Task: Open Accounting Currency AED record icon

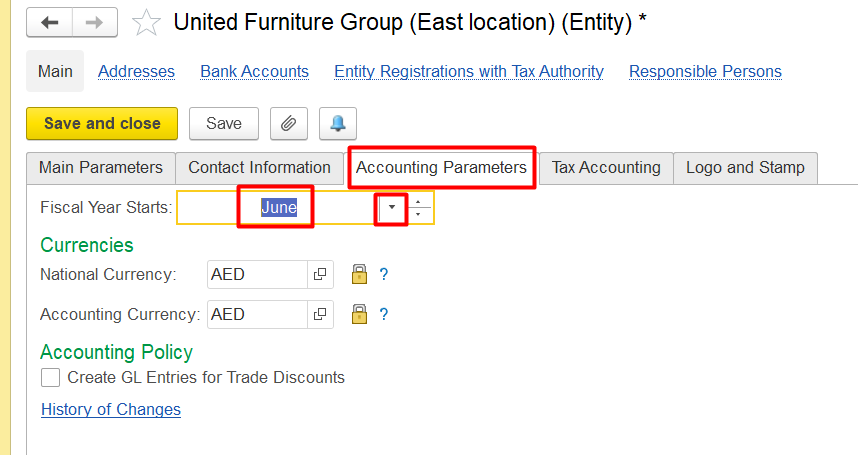Action: point(320,314)
